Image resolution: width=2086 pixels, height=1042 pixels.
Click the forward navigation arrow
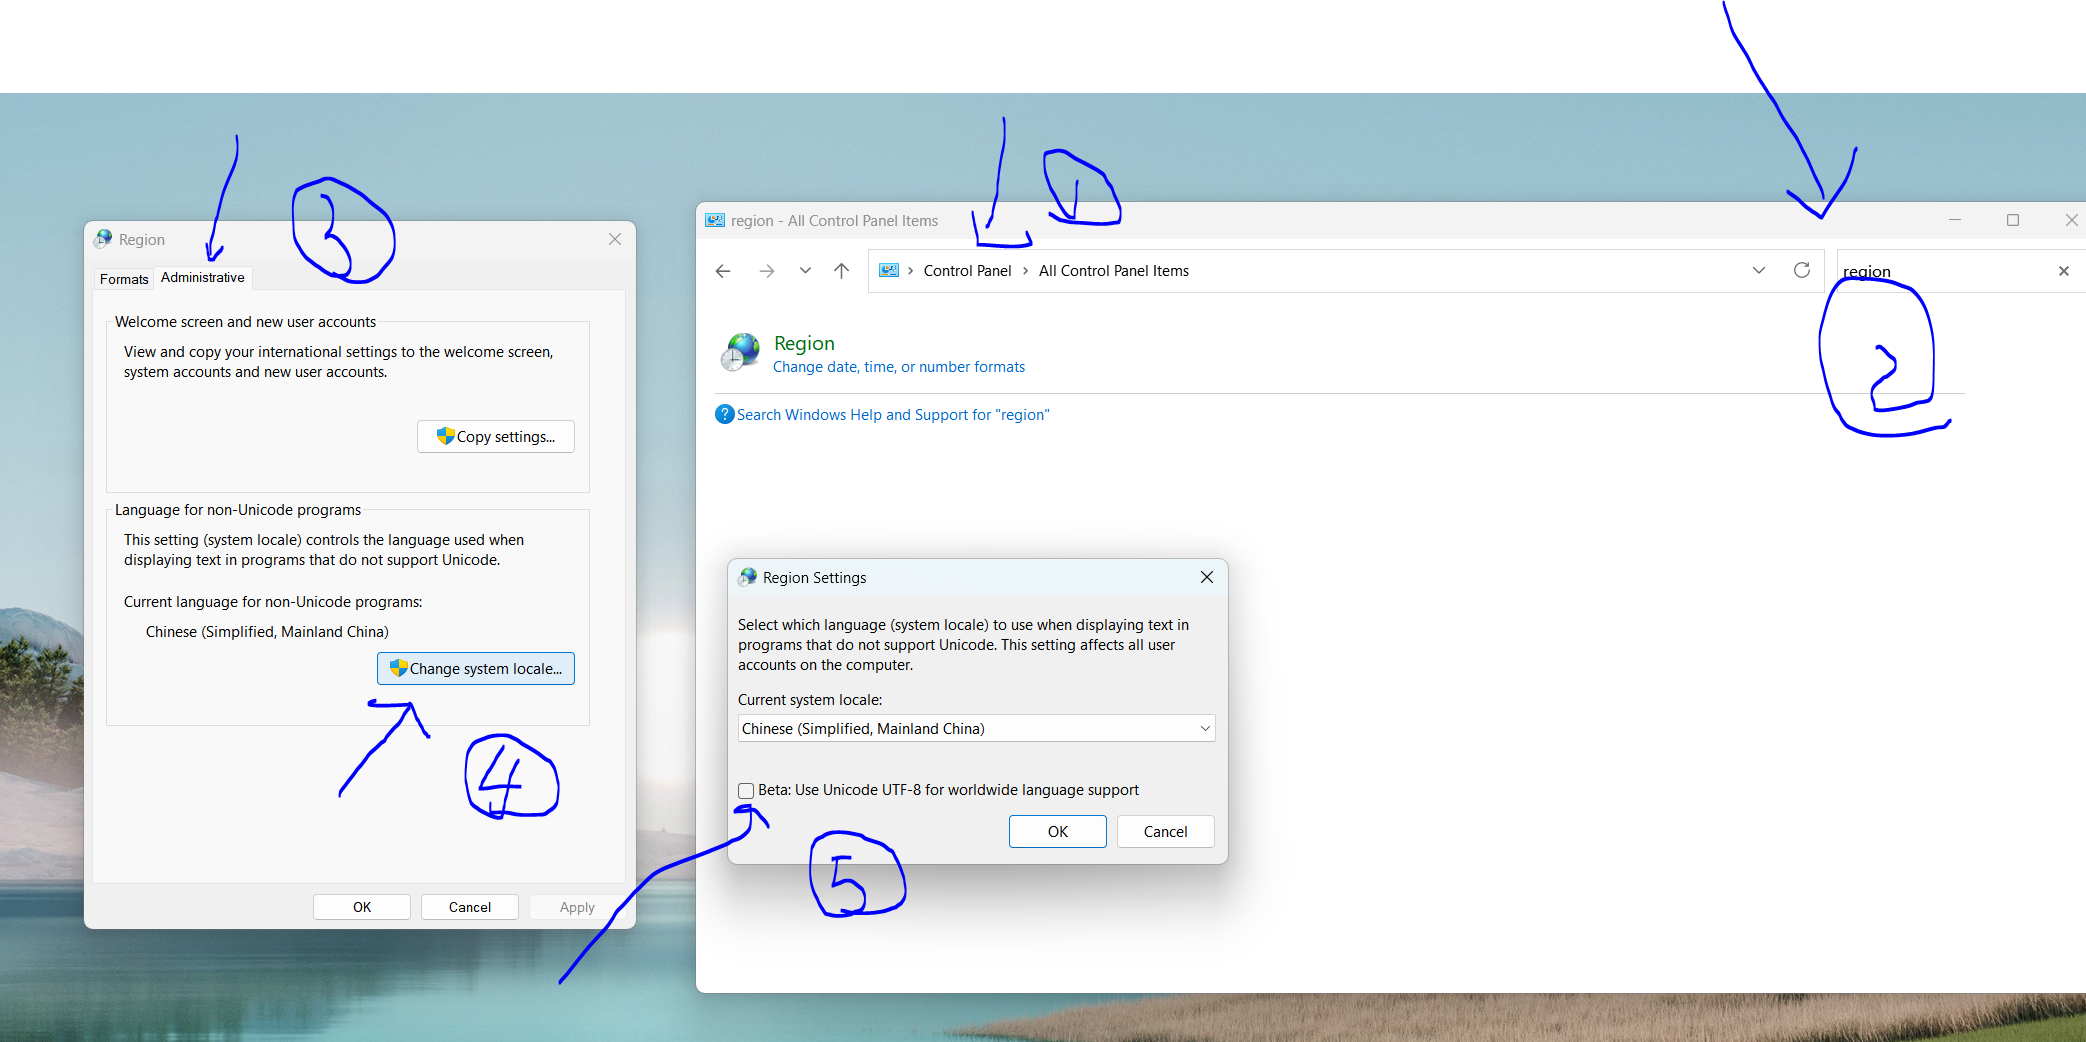[x=766, y=270]
